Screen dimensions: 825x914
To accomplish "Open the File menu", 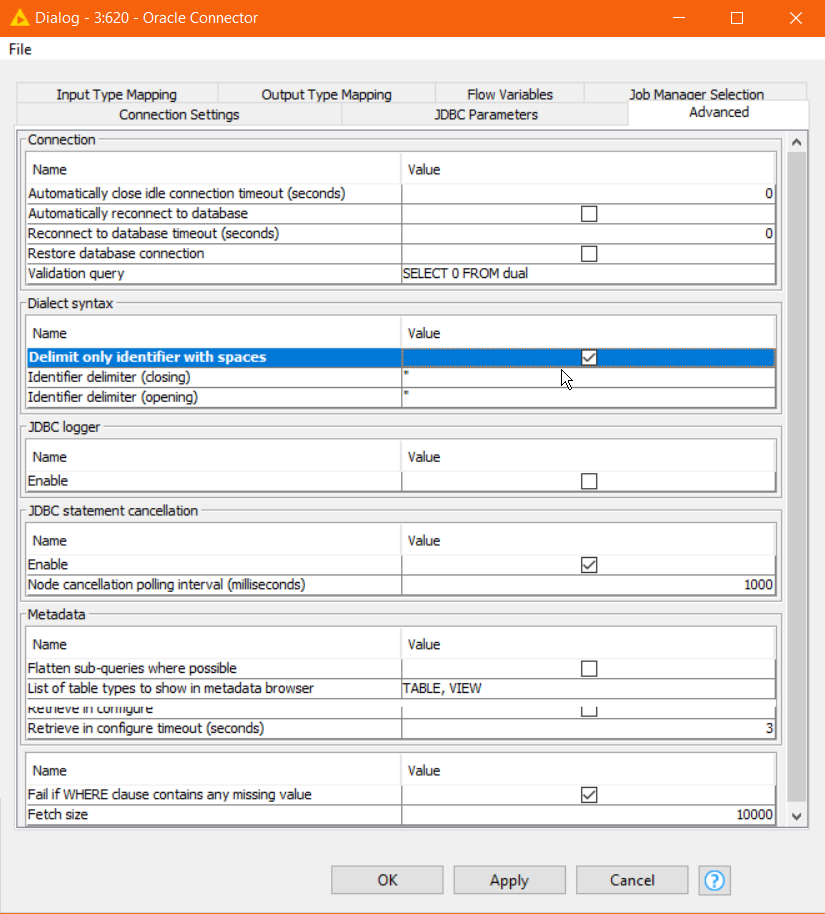I will 20,50.
